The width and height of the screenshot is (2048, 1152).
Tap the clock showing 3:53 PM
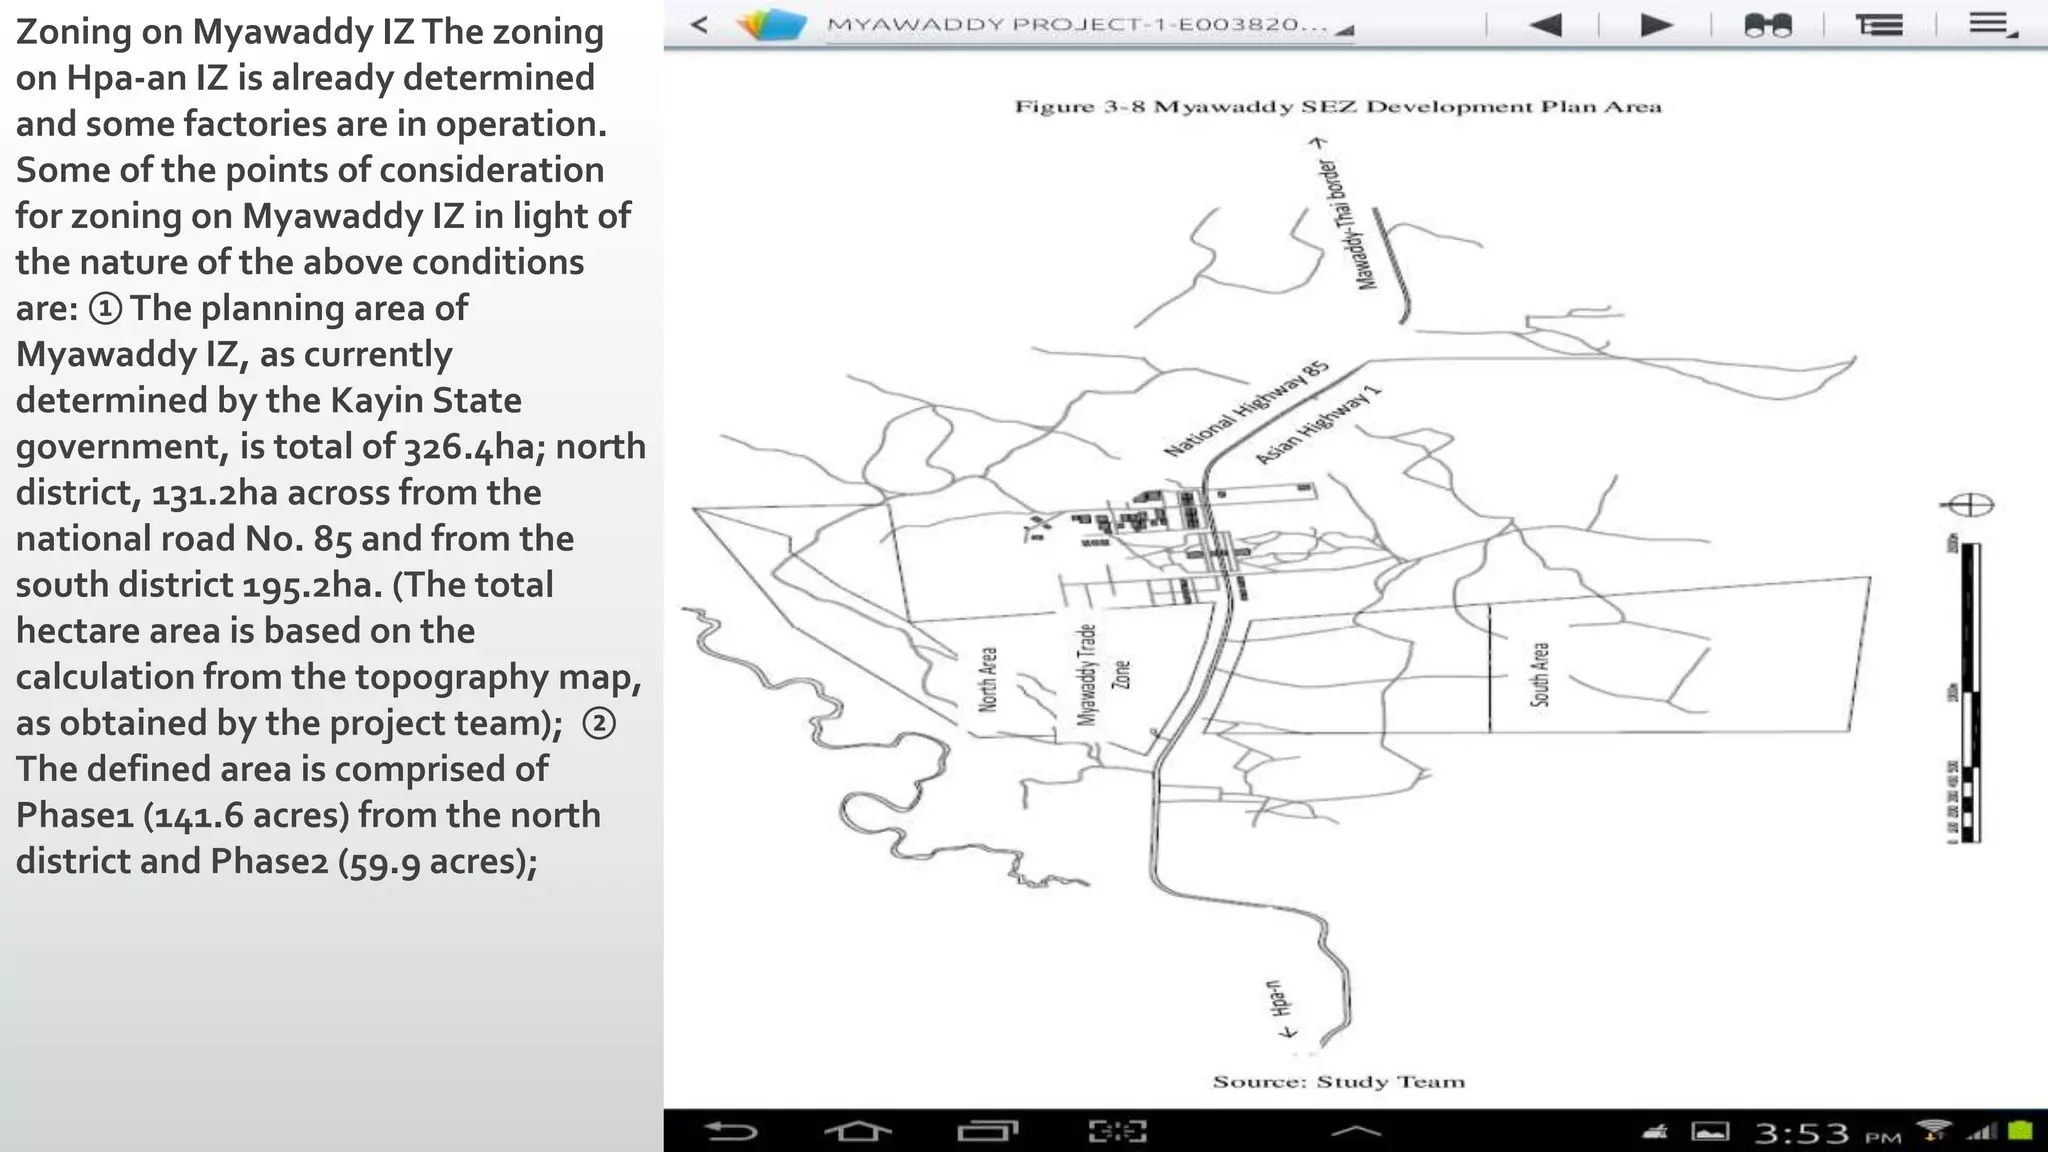point(1827,1132)
